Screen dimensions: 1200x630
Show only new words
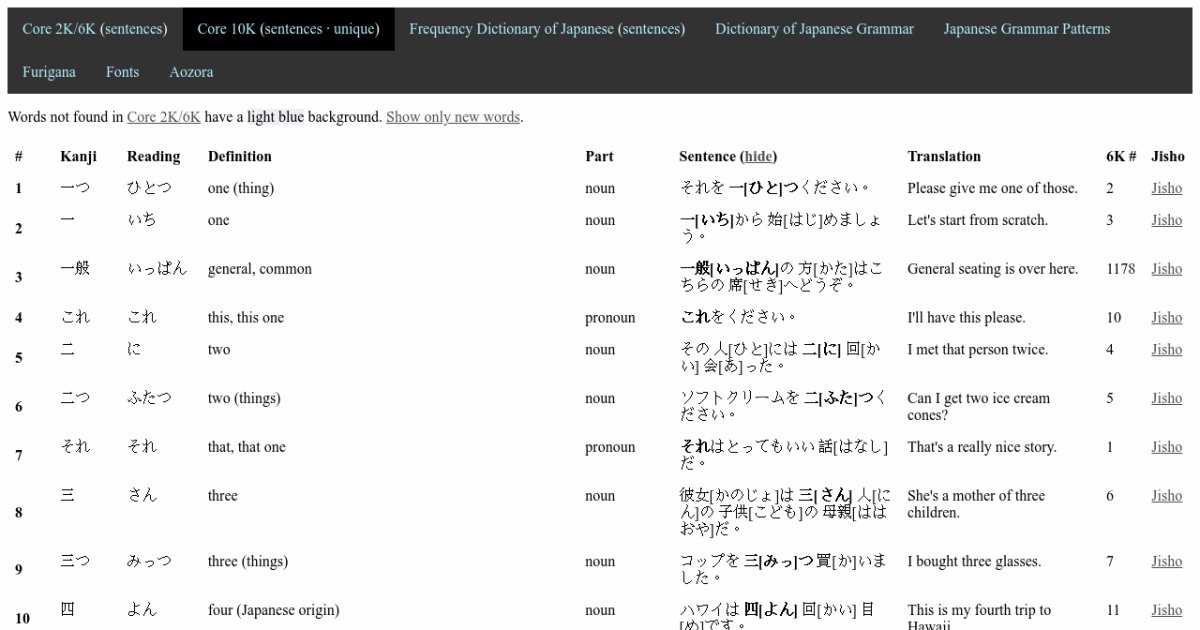(x=451, y=117)
